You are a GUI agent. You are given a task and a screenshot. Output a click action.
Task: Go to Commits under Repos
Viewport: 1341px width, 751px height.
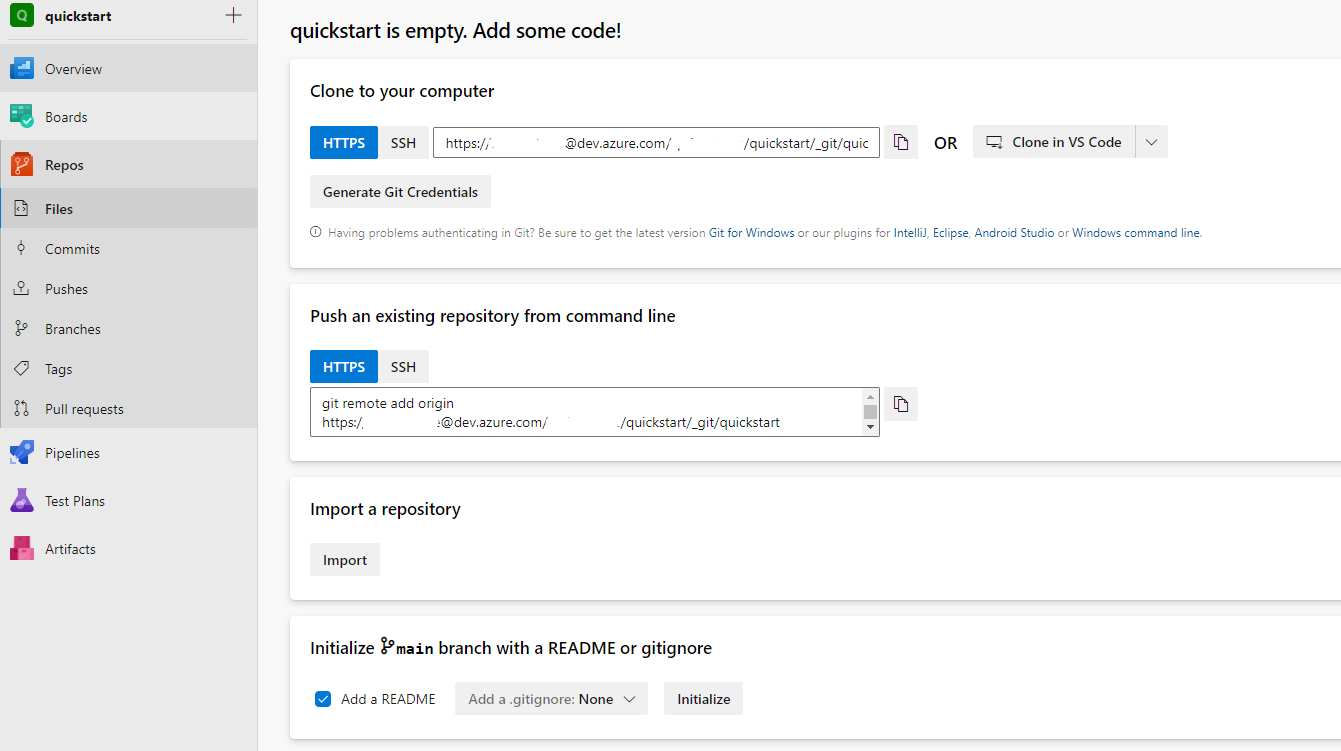click(128, 249)
